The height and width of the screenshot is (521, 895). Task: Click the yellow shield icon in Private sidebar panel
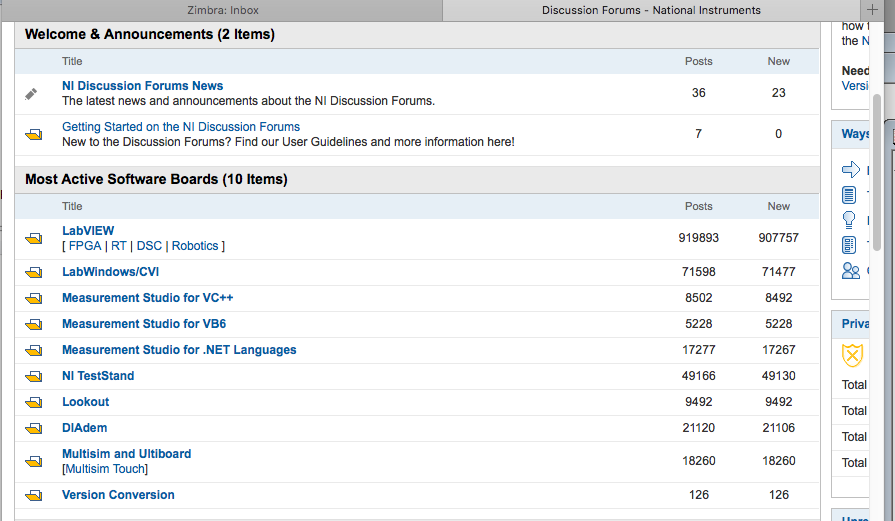[x=852, y=356]
